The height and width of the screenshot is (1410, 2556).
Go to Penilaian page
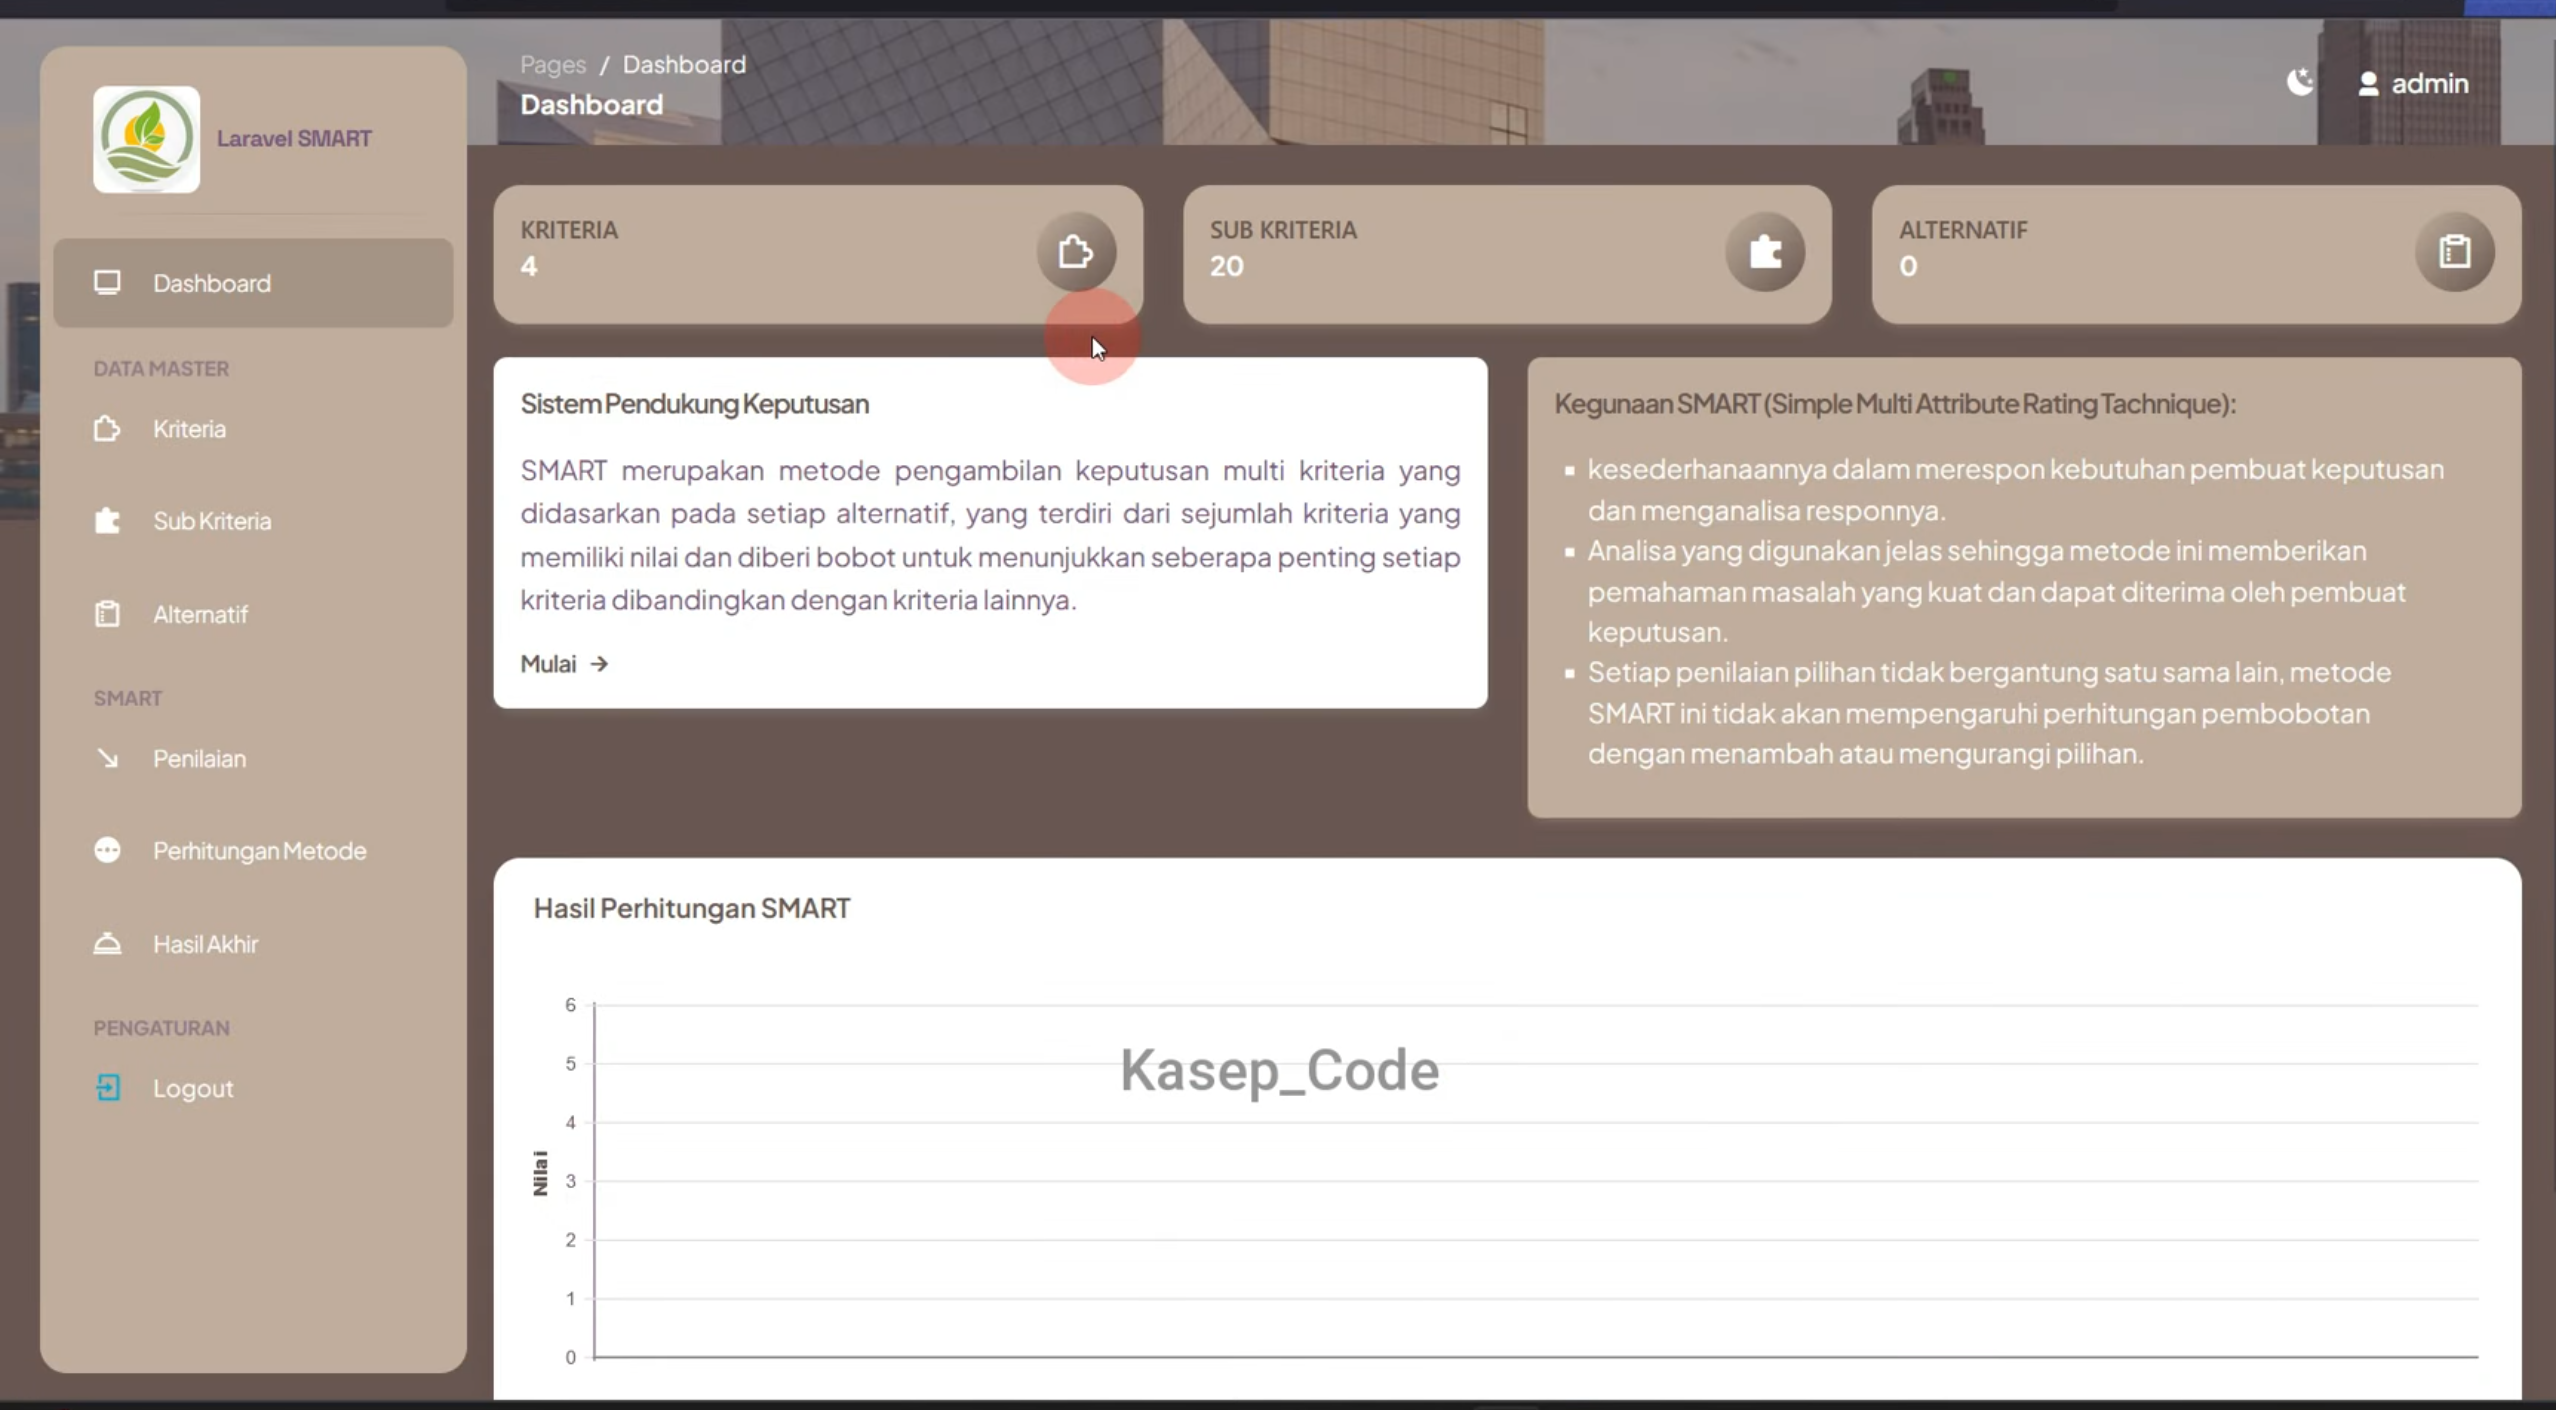[x=253, y=758]
